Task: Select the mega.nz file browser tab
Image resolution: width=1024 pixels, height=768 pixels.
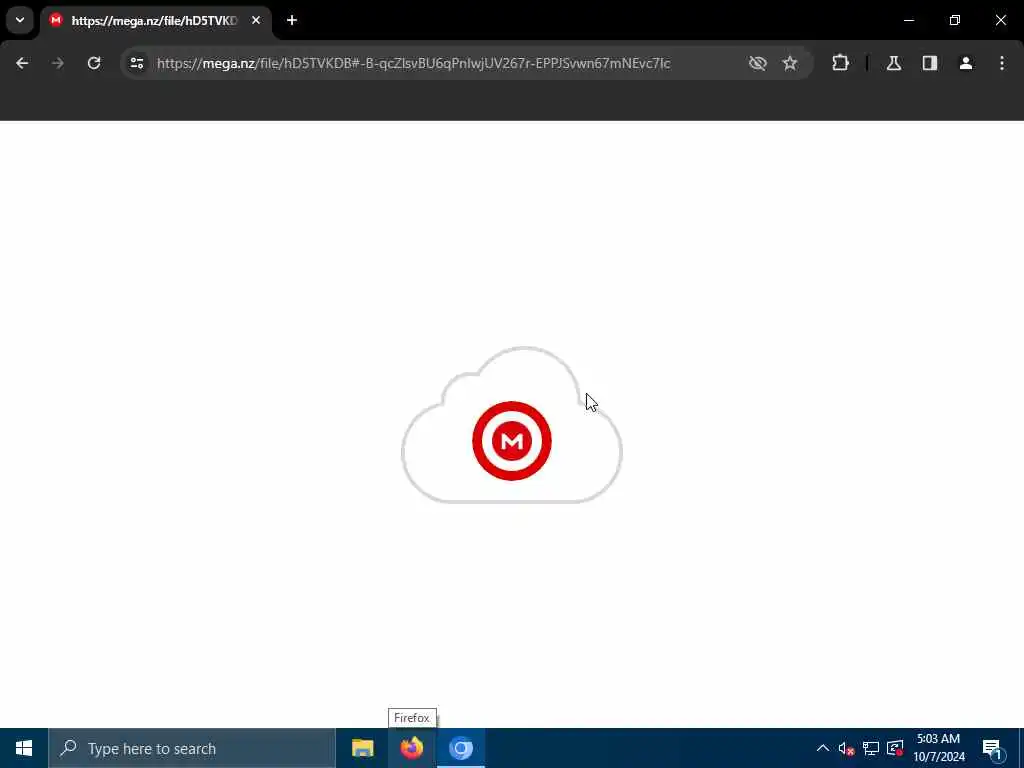Action: coord(155,21)
